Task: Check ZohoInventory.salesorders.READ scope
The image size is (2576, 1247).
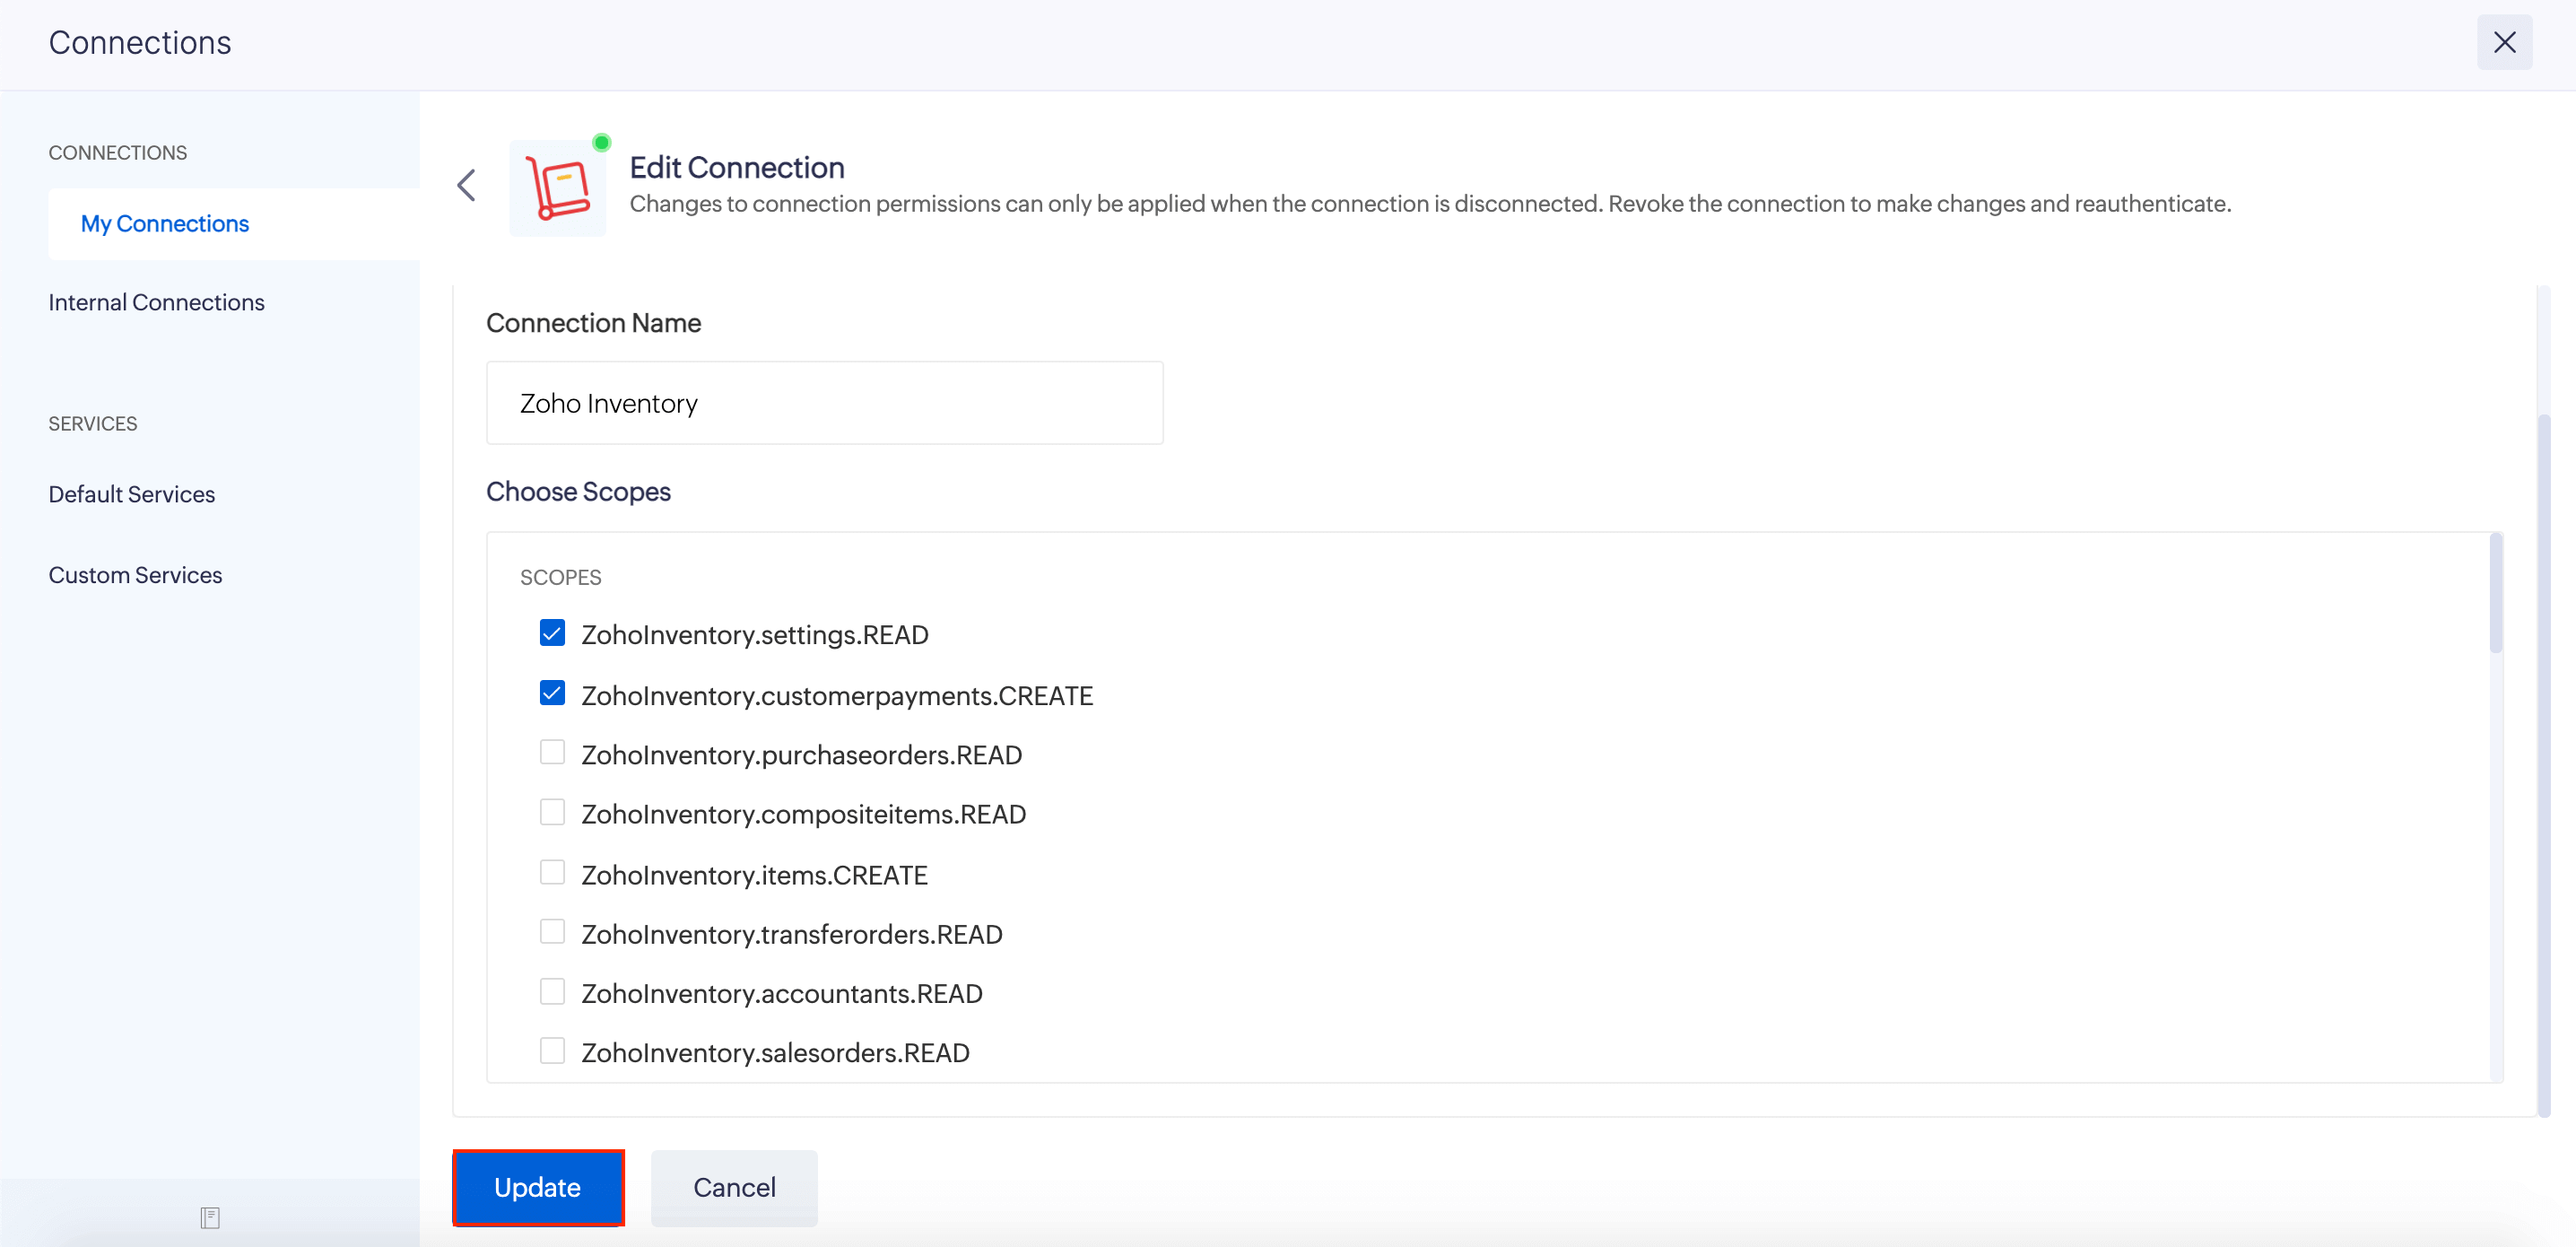Action: pos(552,1051)
